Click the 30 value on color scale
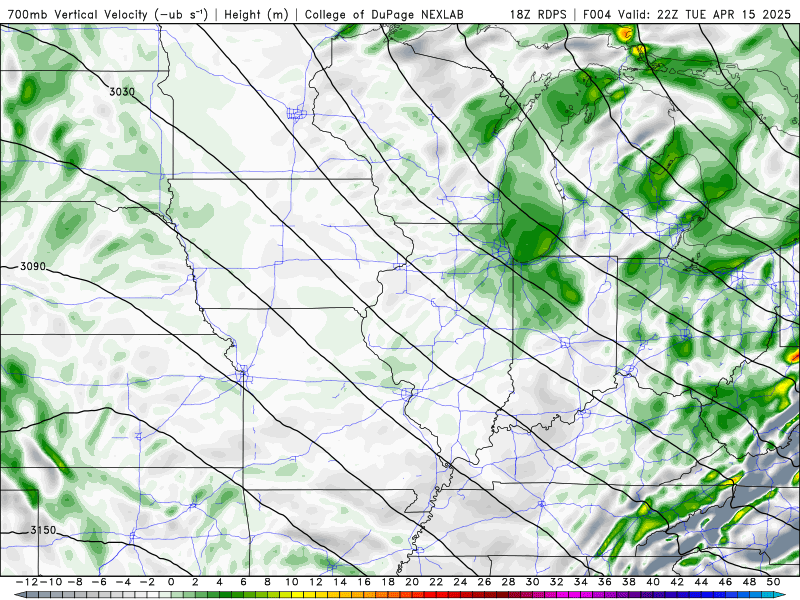The image size is (800, 600). pyautogui.click(x=532, y=582)
